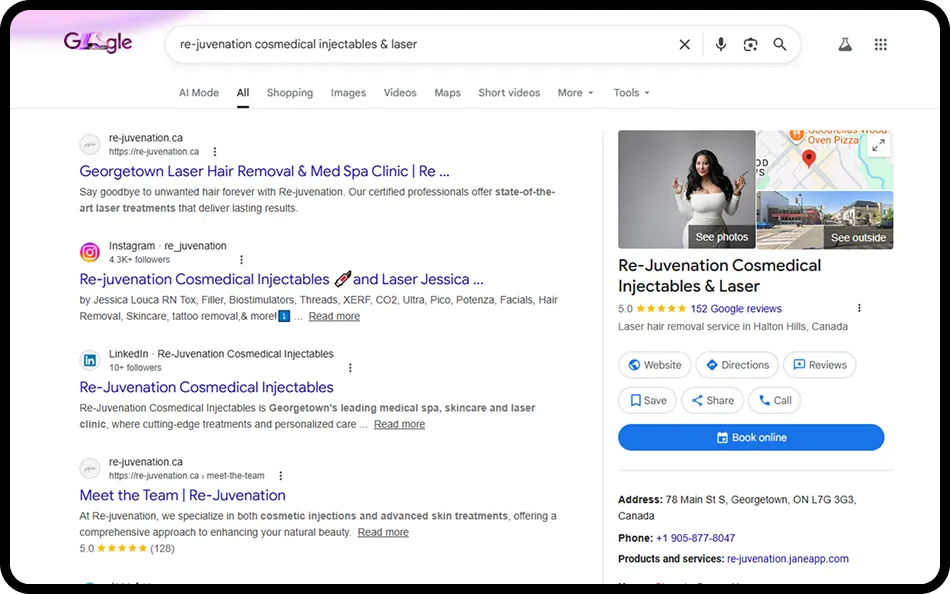Expand the map with the fullscreen arrows icon

(x=879, y=145)
